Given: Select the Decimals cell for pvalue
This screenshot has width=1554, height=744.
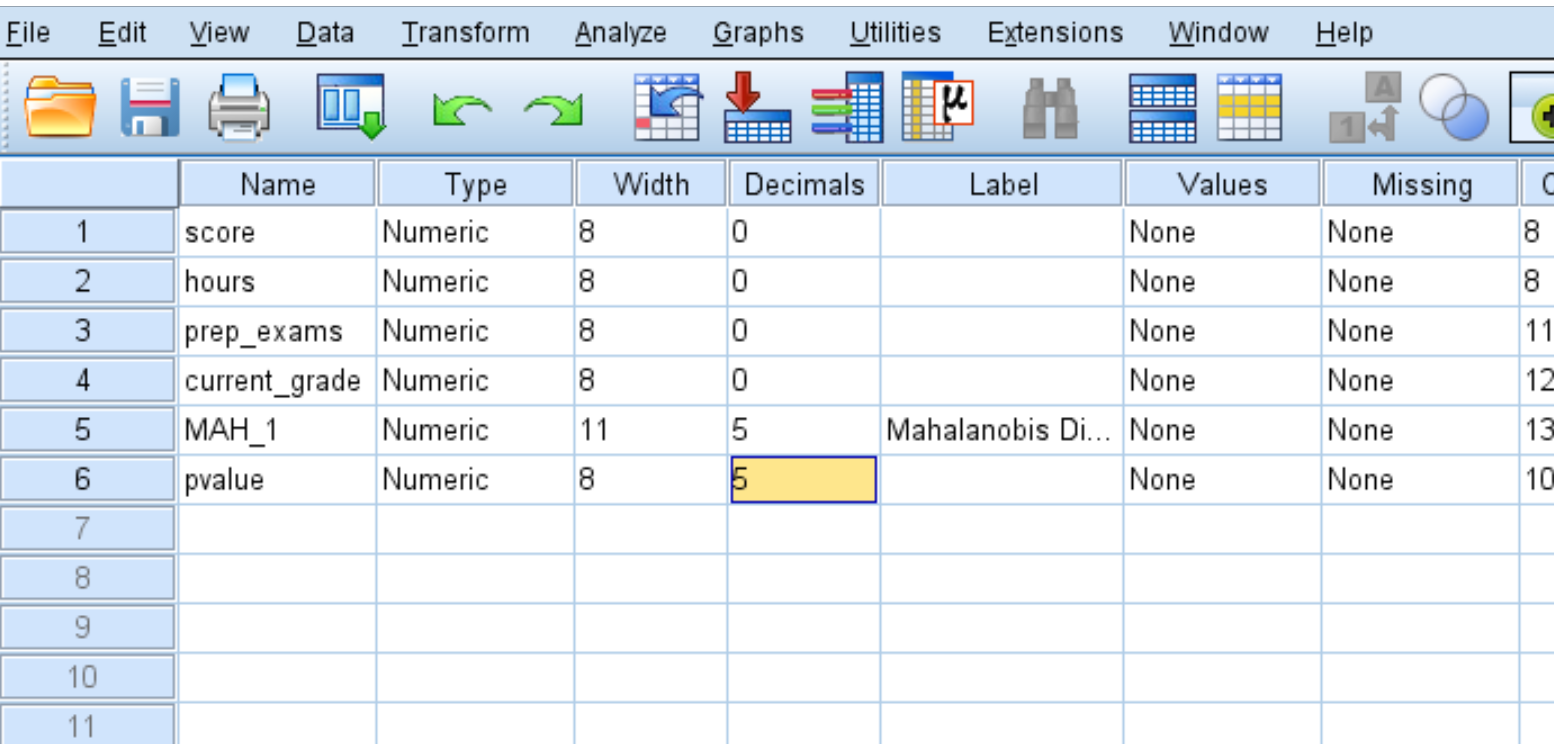Looking at the screenshot, I should 804,480.
